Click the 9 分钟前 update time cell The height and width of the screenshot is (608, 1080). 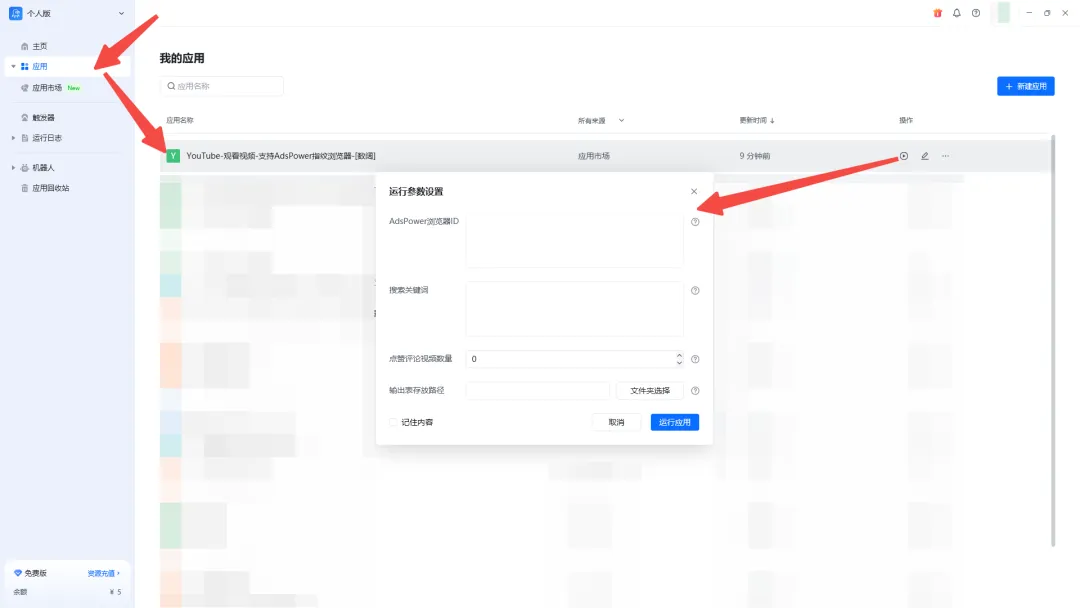click(755, 156)
